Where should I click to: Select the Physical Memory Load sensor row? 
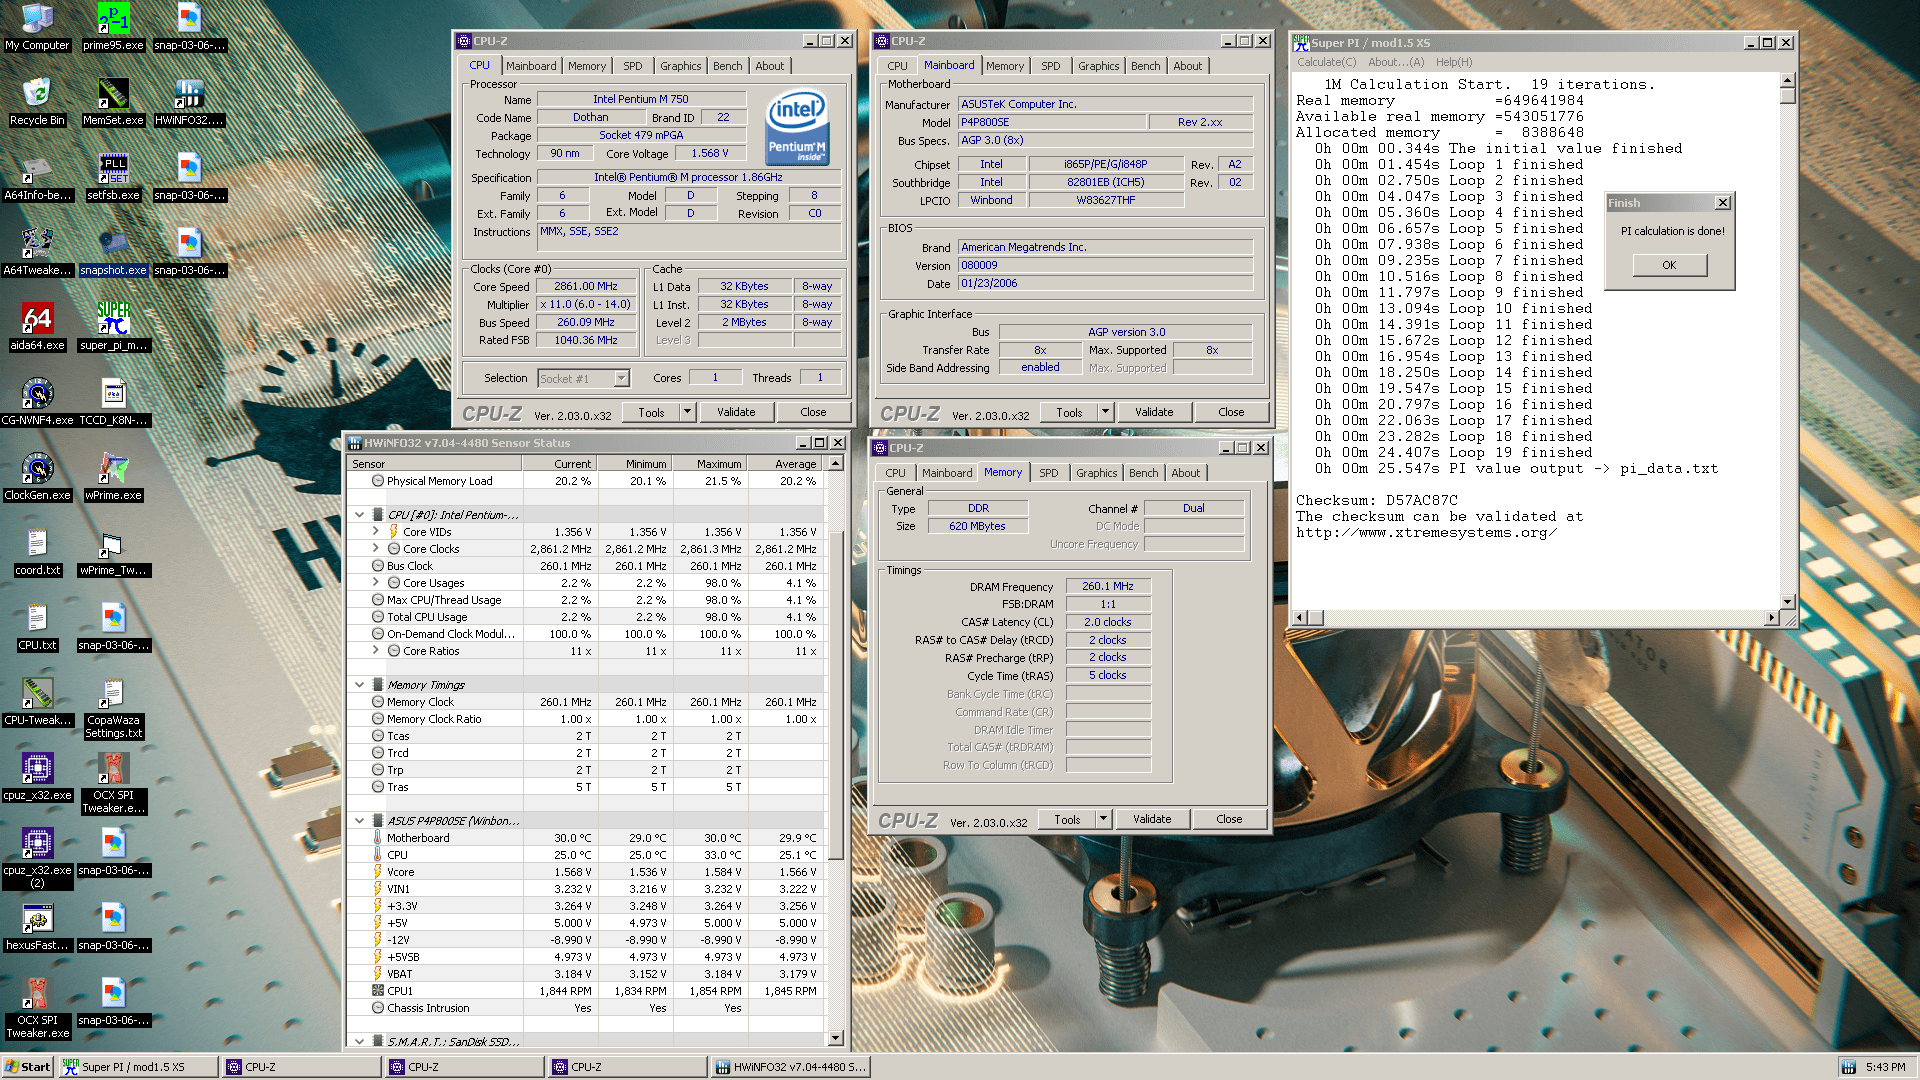click(585, 481)
